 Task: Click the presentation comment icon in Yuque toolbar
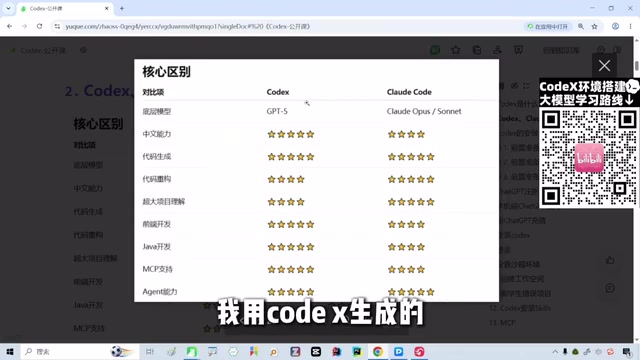point(518,50)
